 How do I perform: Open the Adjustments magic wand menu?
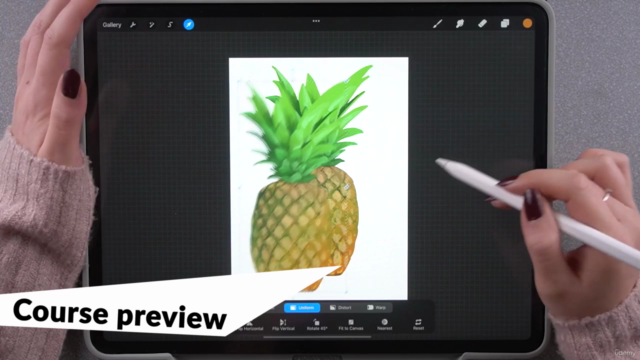click(151, 25)
